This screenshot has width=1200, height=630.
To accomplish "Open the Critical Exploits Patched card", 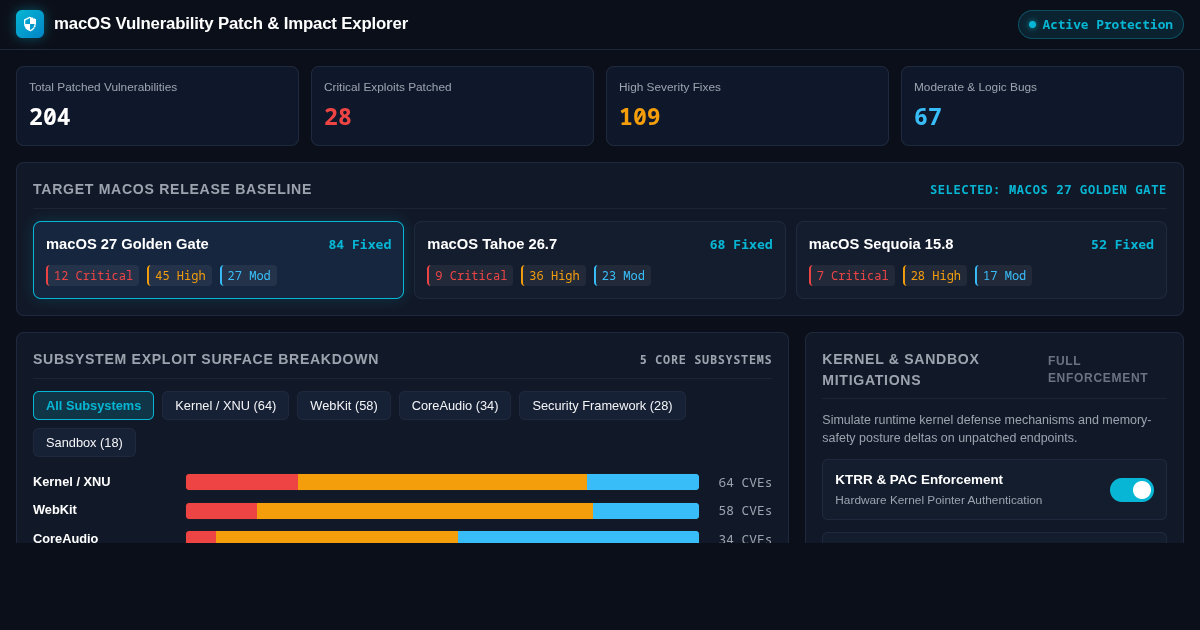I will tap(452, 106).
